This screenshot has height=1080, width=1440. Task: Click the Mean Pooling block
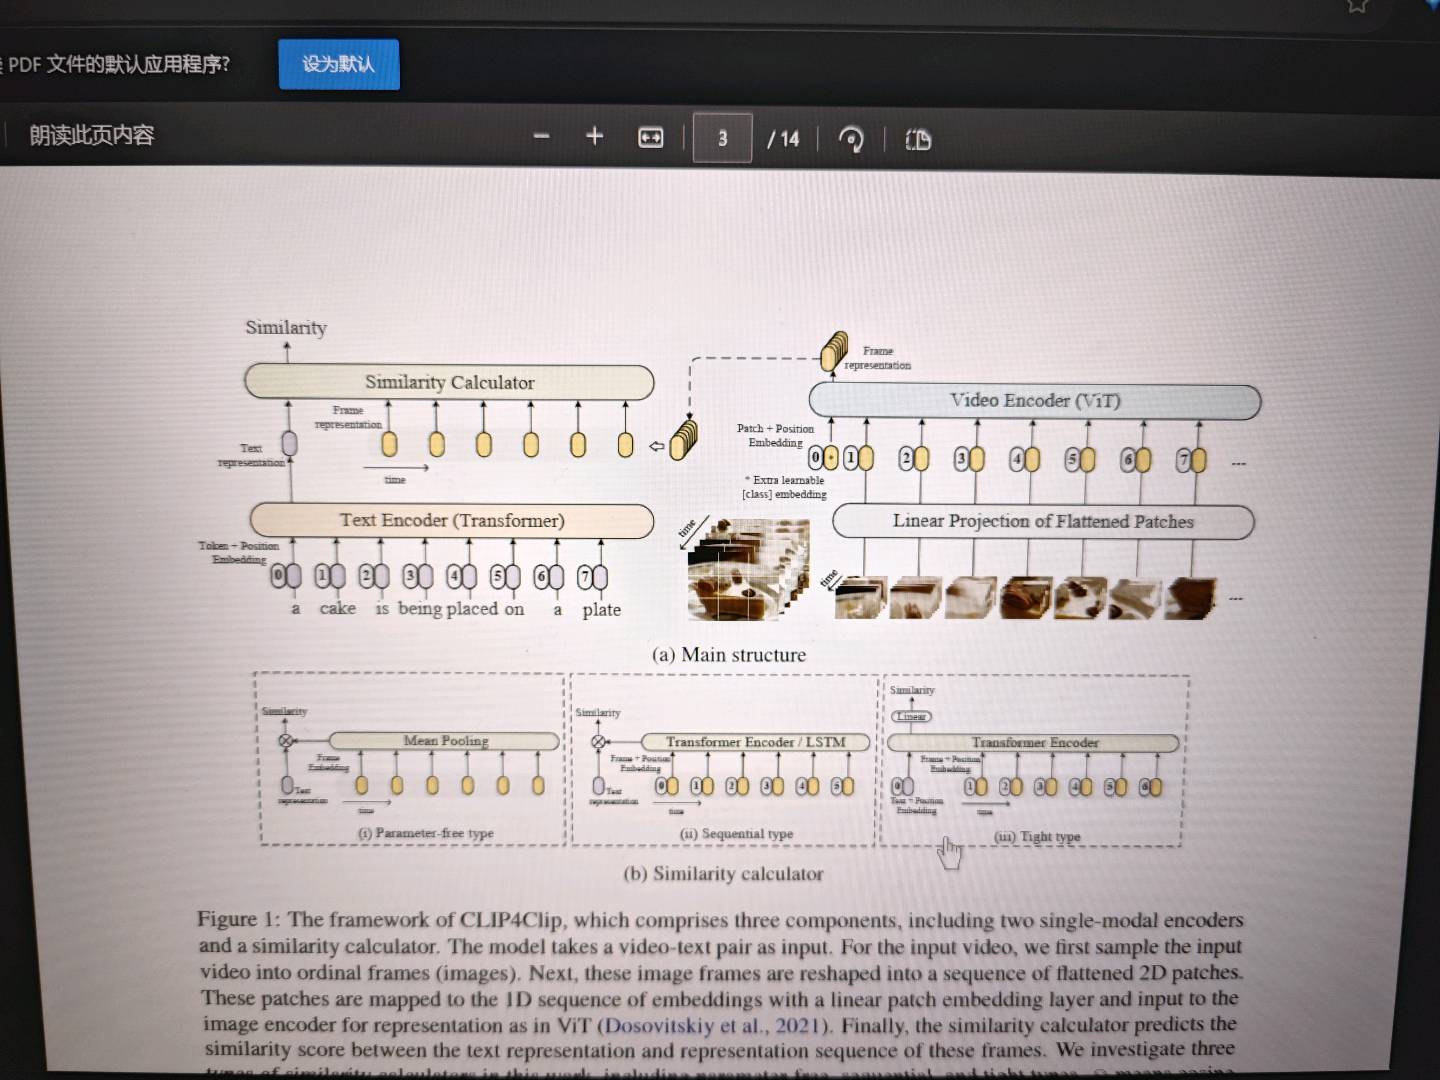point(445,741)
